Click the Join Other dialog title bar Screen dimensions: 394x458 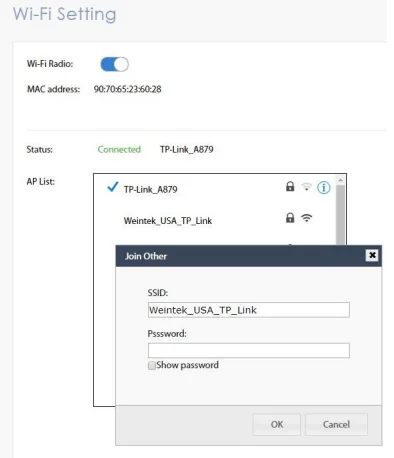(249, 256)
